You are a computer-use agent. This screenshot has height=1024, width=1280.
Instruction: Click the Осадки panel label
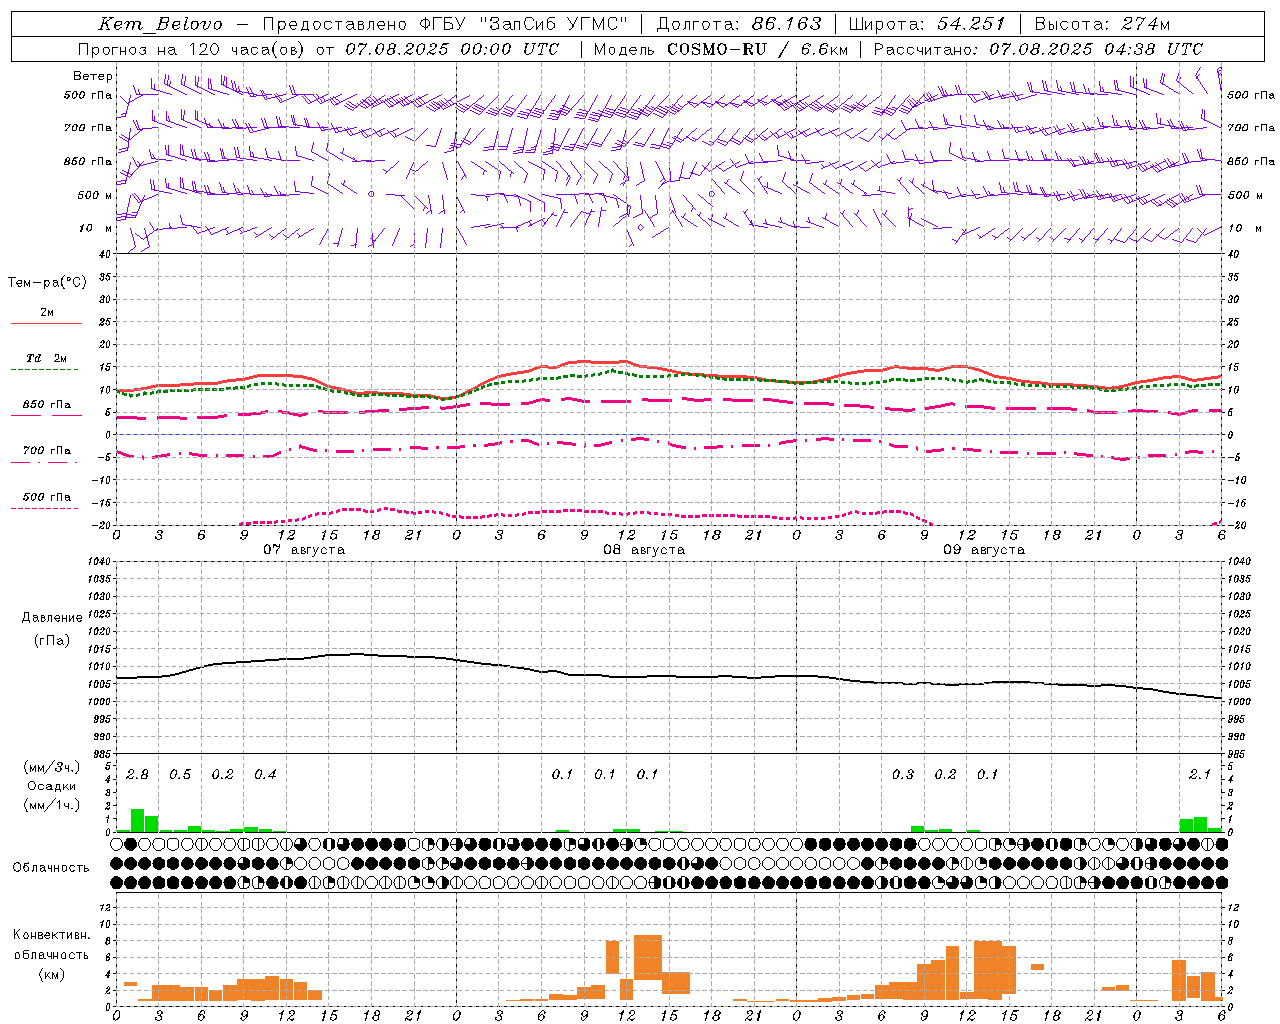click(x=52, y=786)
